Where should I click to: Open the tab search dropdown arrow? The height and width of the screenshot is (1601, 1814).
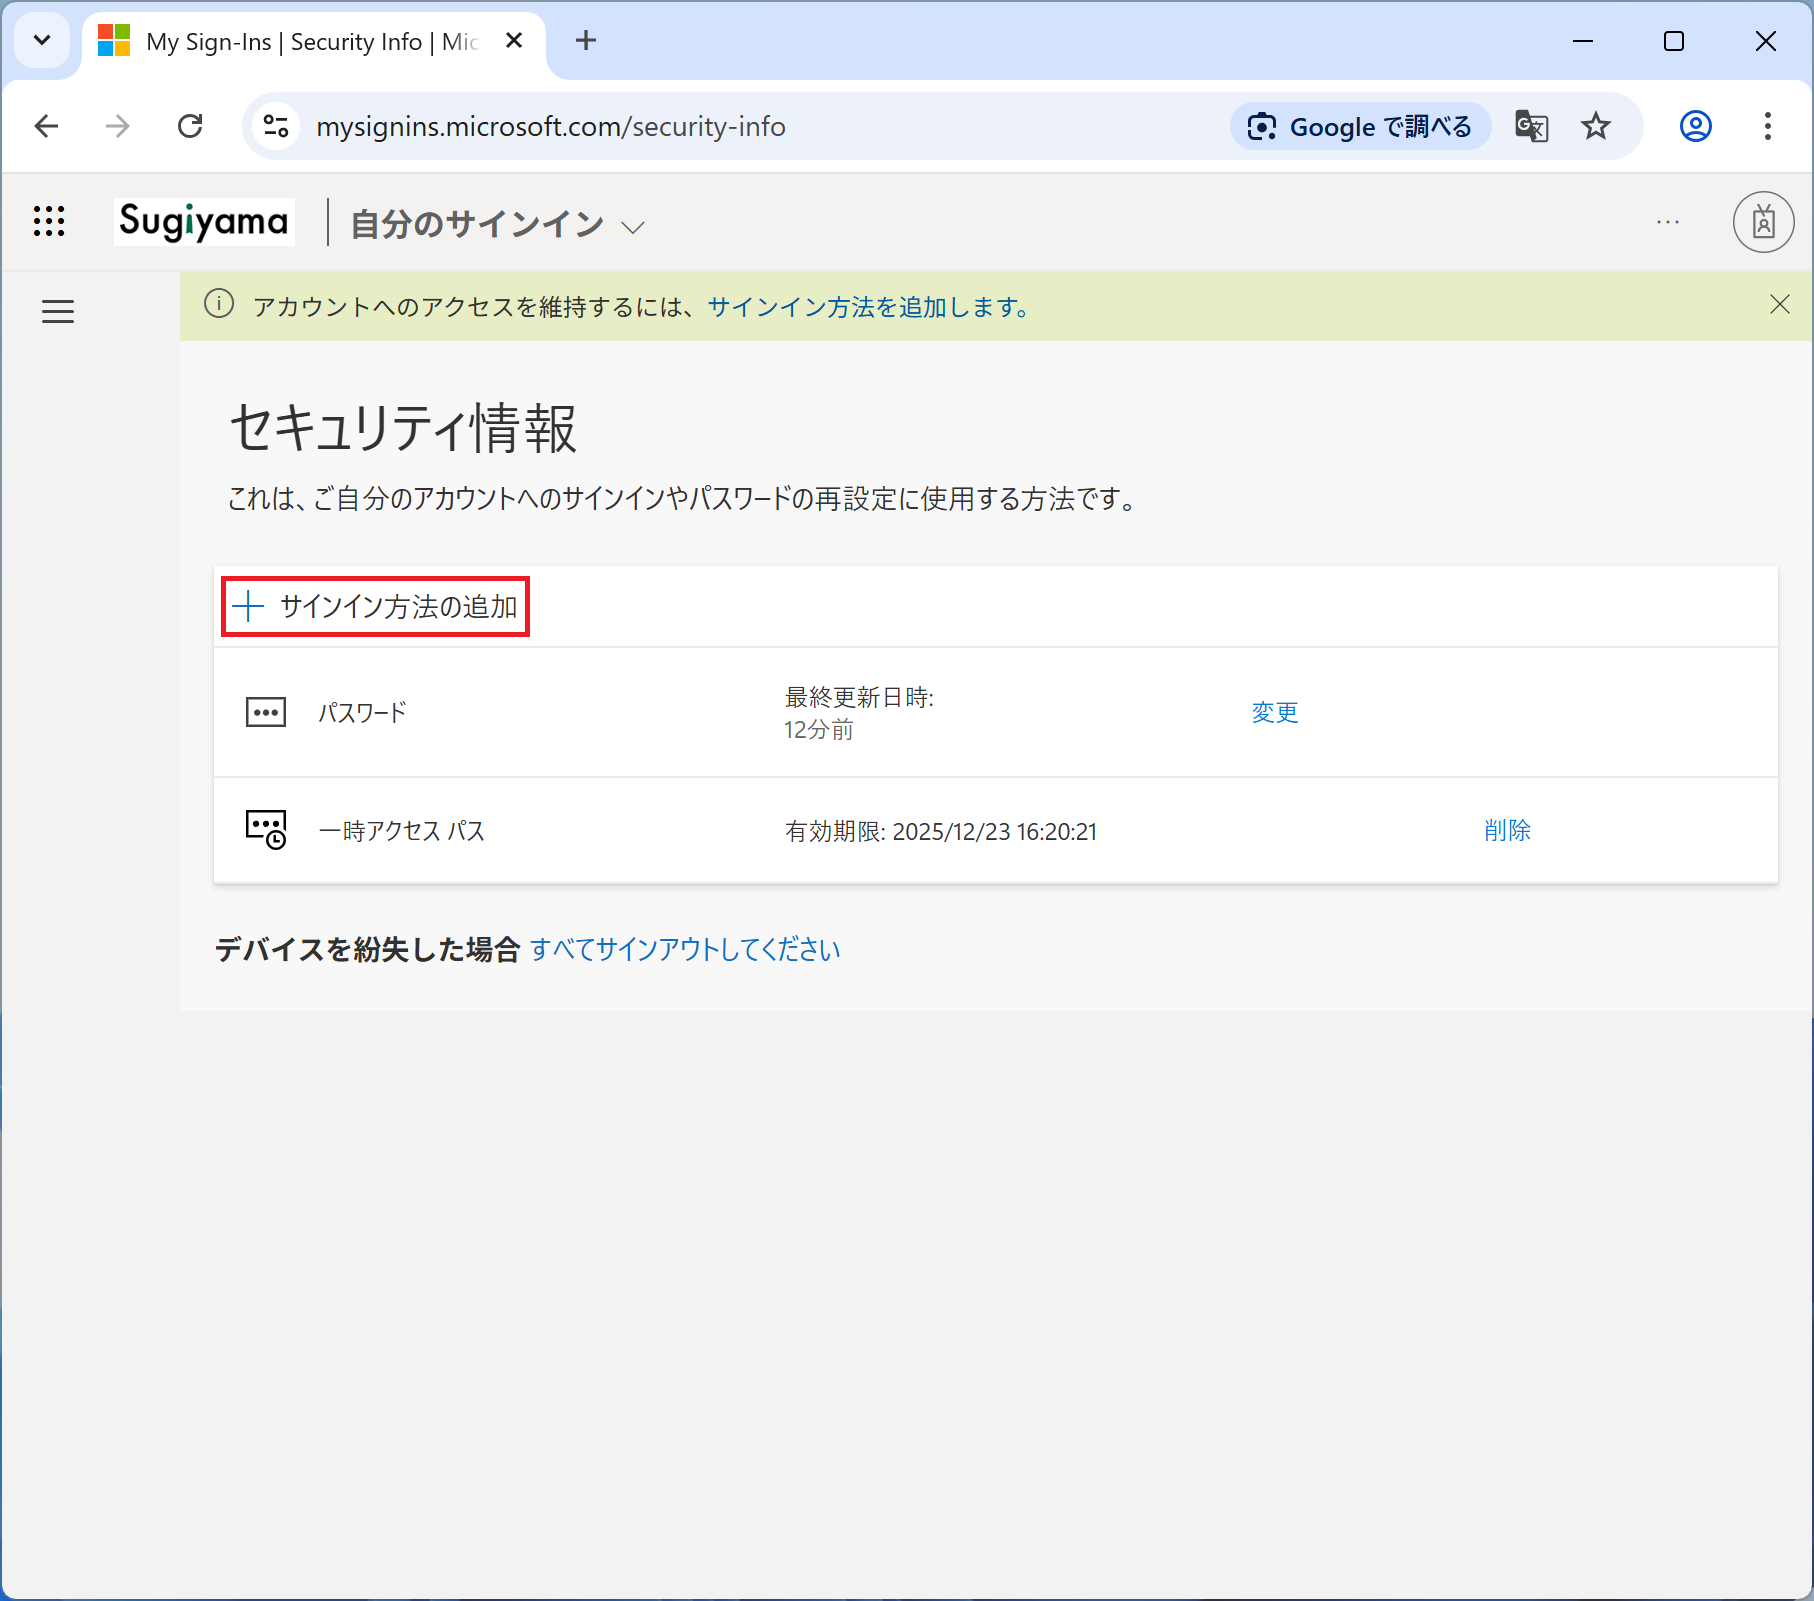(42, 41)
